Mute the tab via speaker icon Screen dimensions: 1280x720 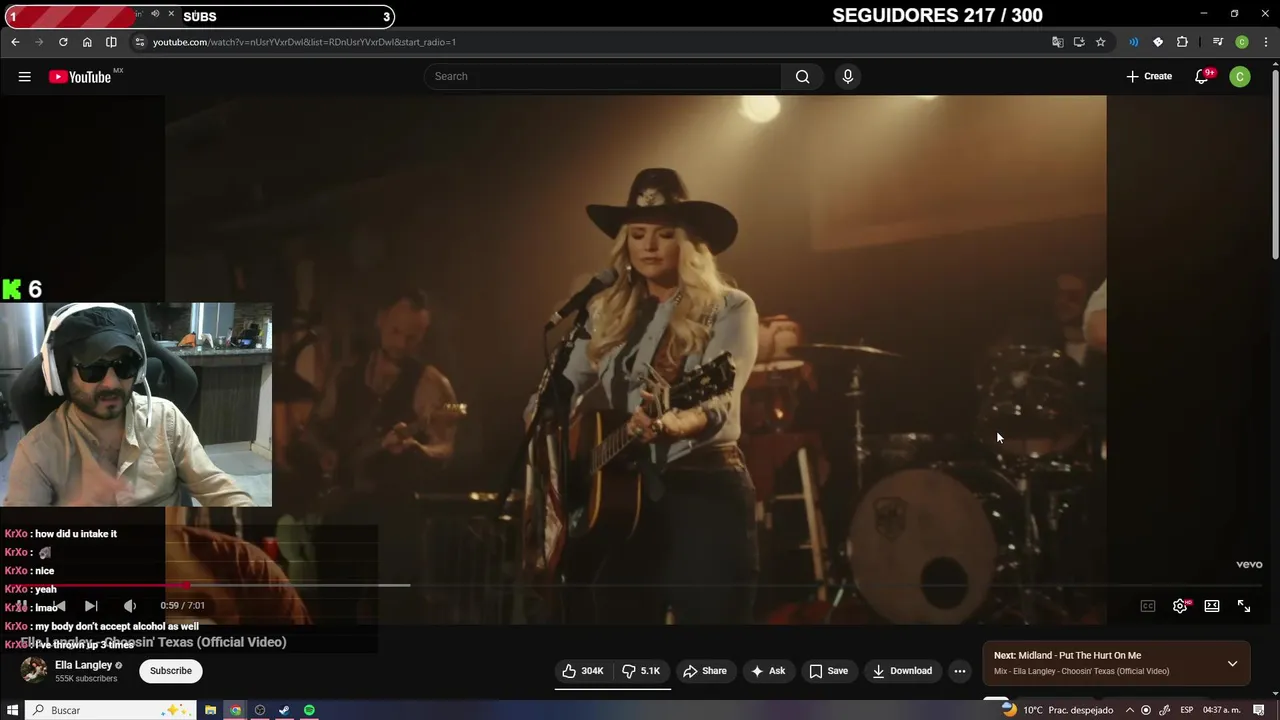click(x=155, y=14)
